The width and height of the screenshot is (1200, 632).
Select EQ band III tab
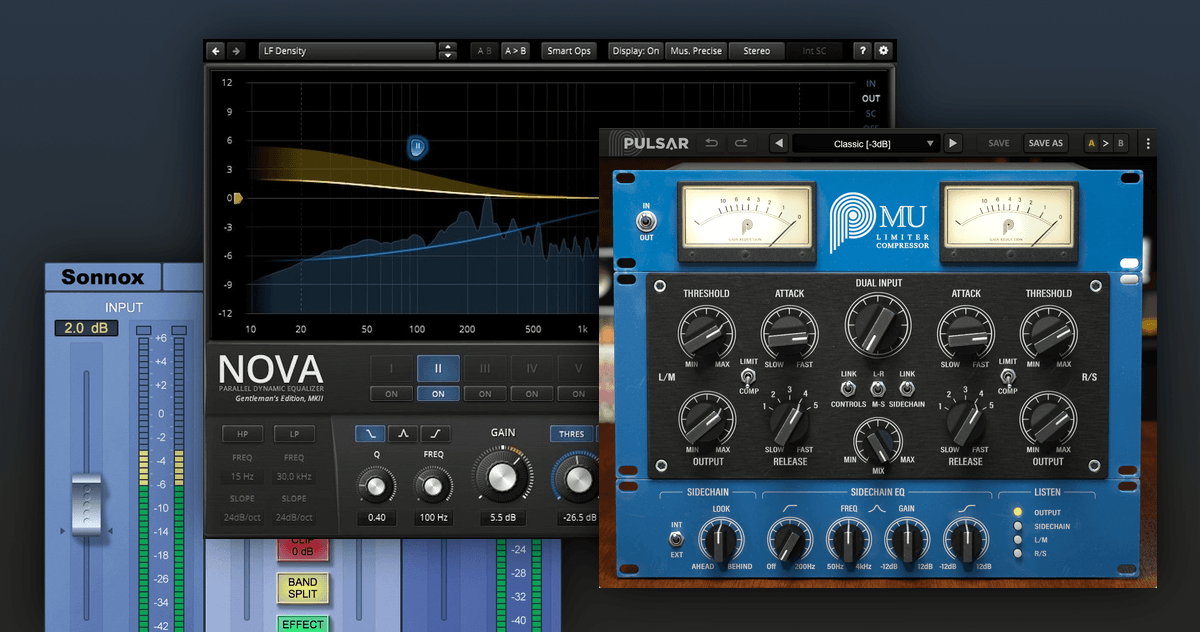click(485, 368)
